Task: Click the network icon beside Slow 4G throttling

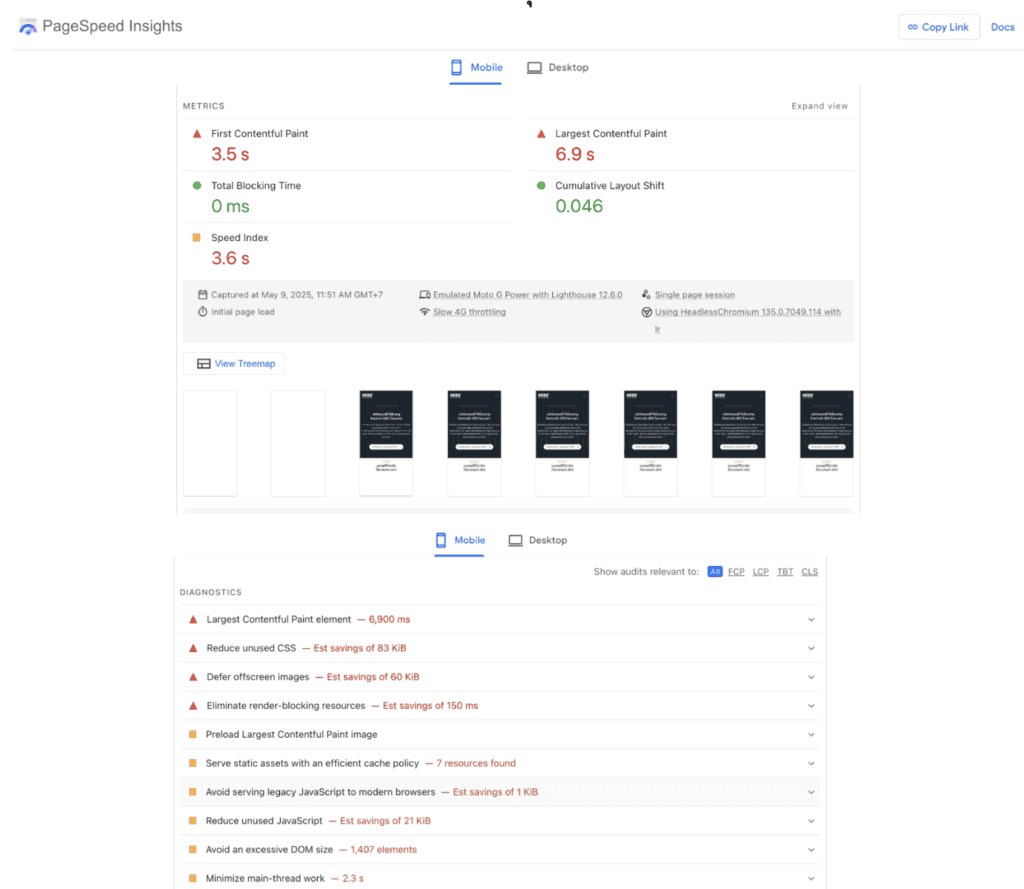Action: [x=426, y=310]
